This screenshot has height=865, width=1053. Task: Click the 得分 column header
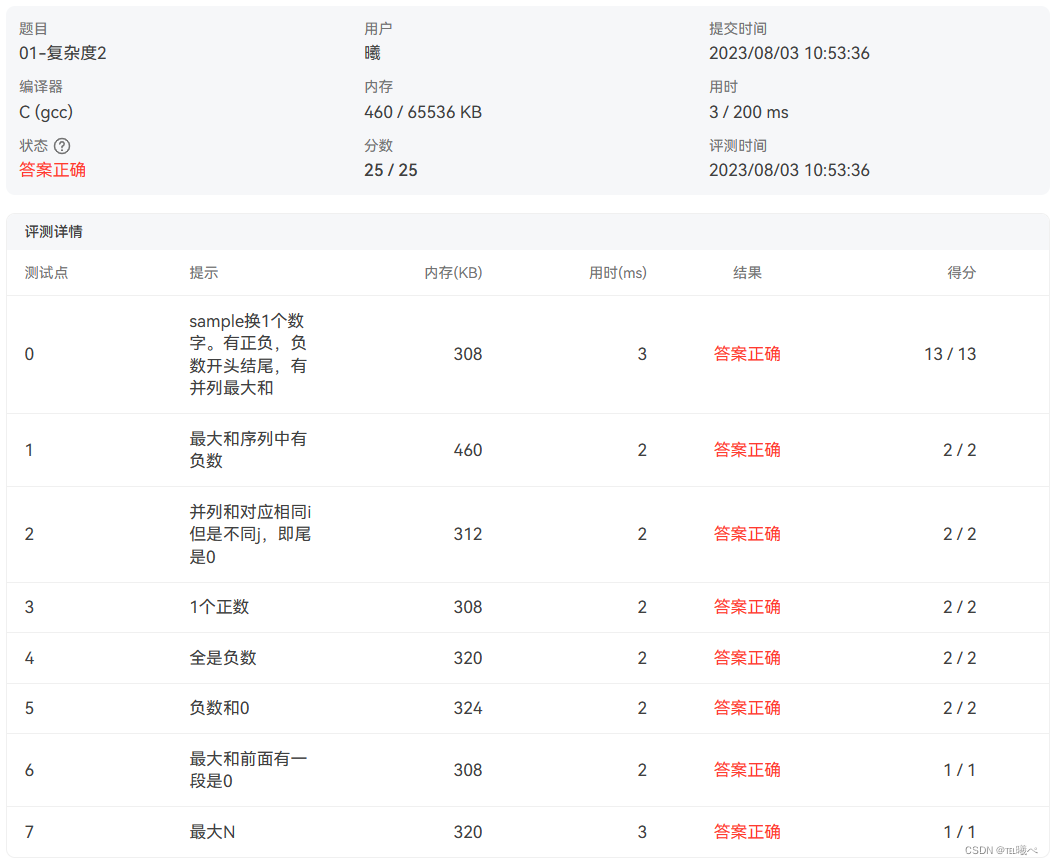961,272
